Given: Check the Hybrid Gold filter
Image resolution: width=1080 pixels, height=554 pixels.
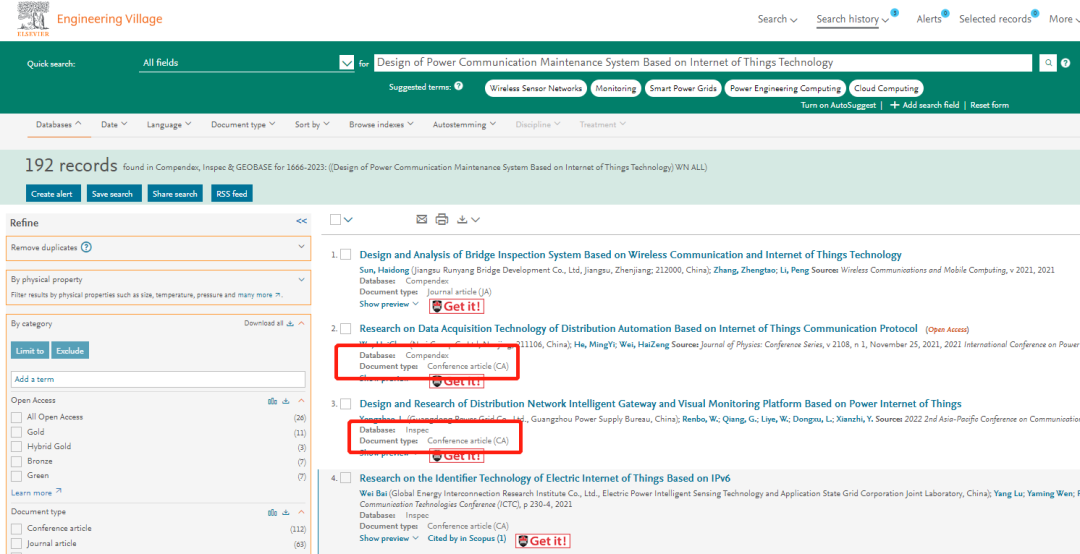Looking at the screenshot, I should (x=17, y=447).
